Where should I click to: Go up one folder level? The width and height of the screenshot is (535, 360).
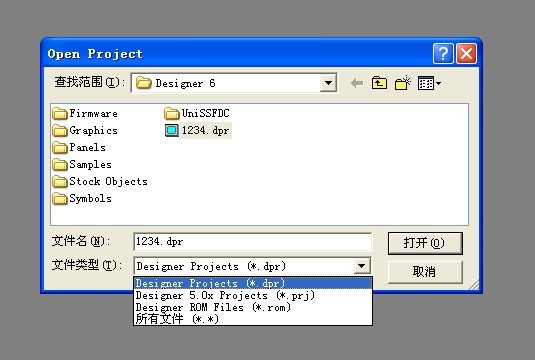point(379,83)
